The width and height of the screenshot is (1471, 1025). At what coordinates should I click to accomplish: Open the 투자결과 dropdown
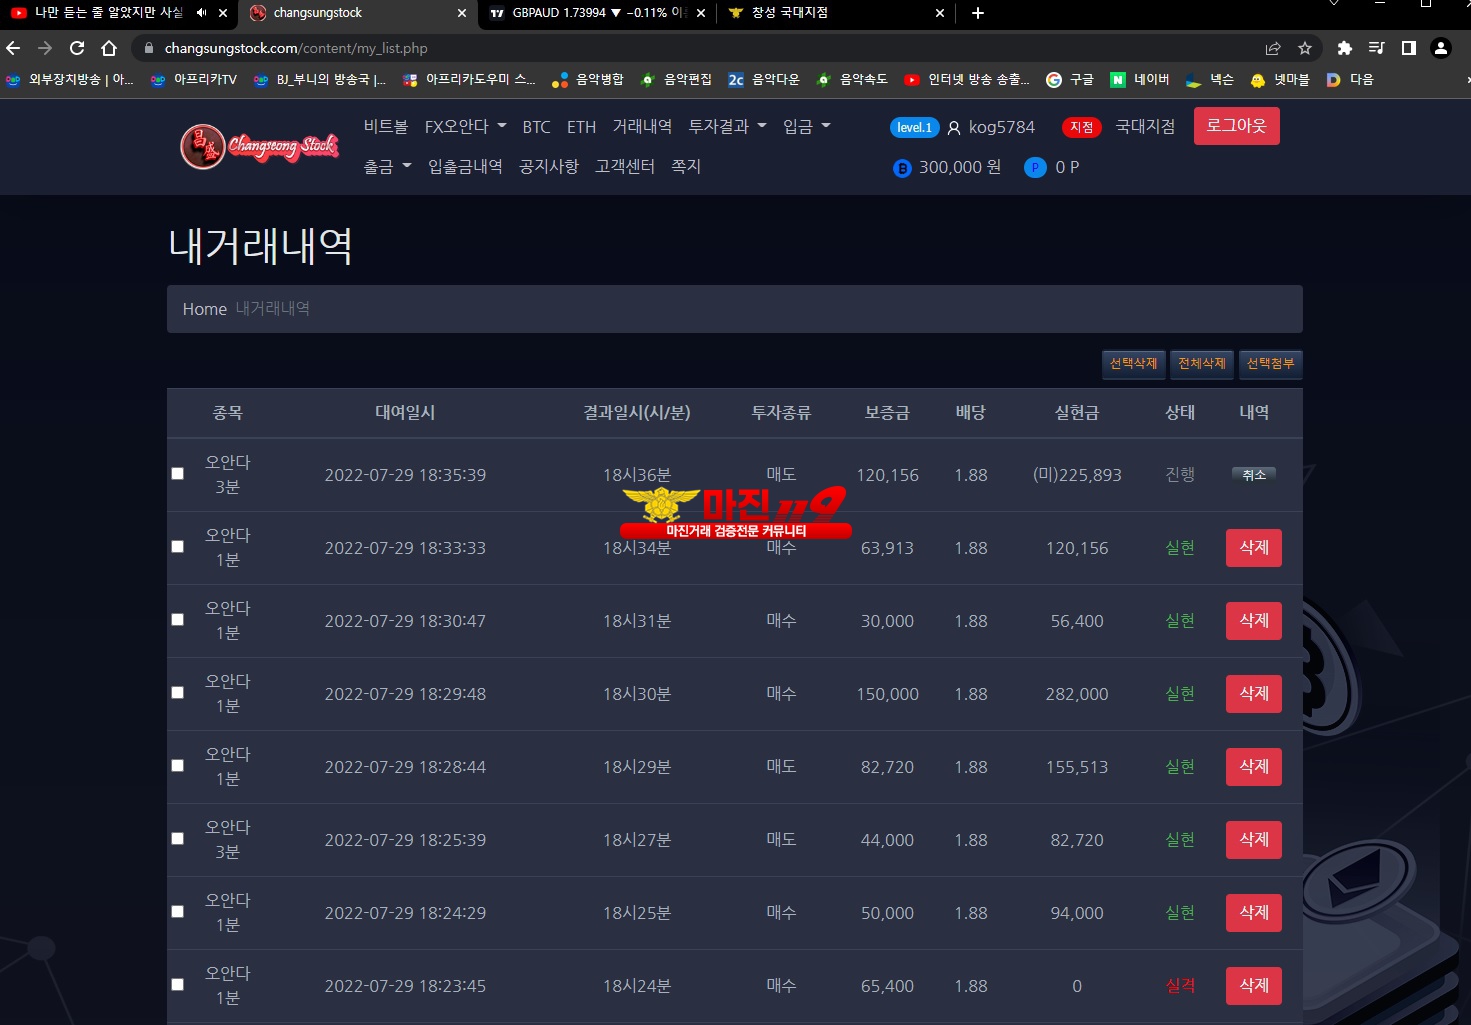727,126
